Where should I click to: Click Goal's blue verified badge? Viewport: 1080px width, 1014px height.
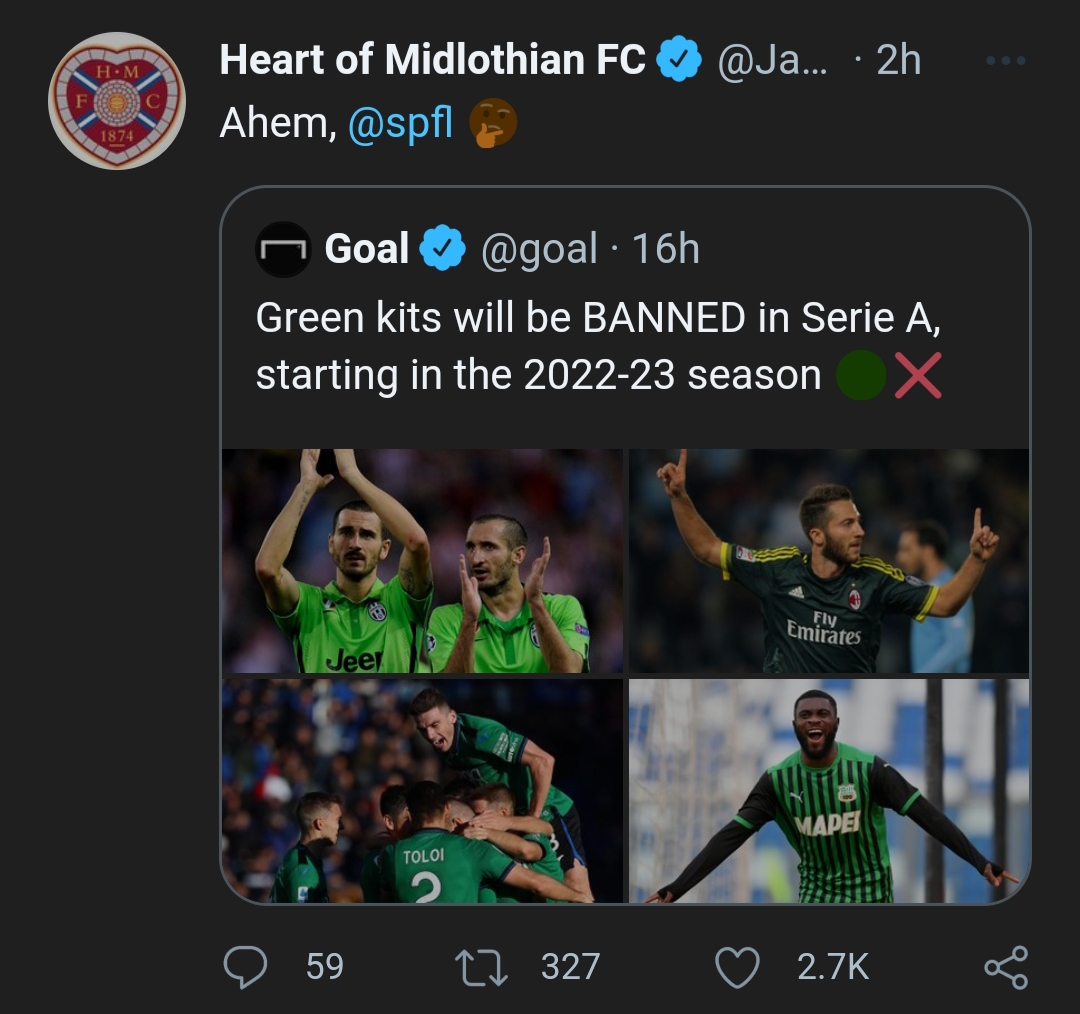tap(443, 248)
